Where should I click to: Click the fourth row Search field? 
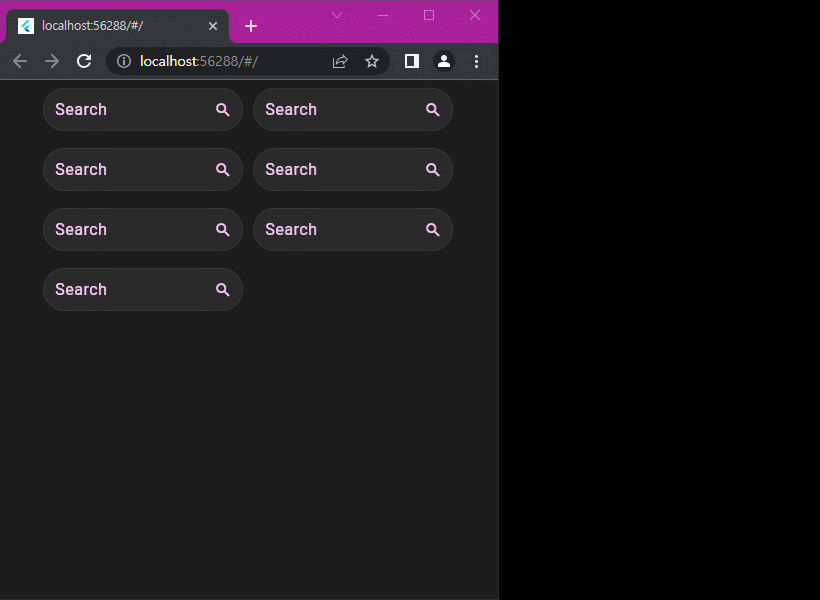coord(143,289)
